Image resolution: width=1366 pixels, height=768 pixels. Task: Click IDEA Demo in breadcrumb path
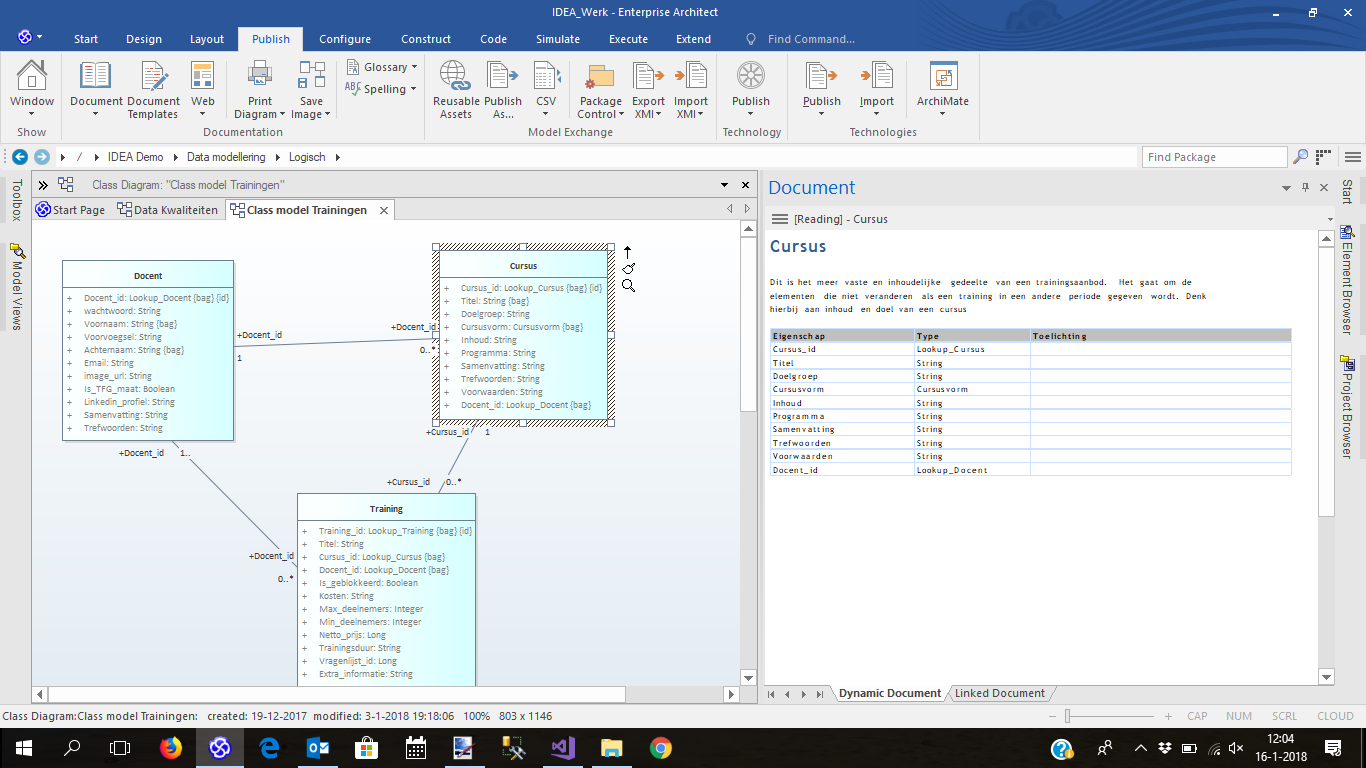[135, 157]
